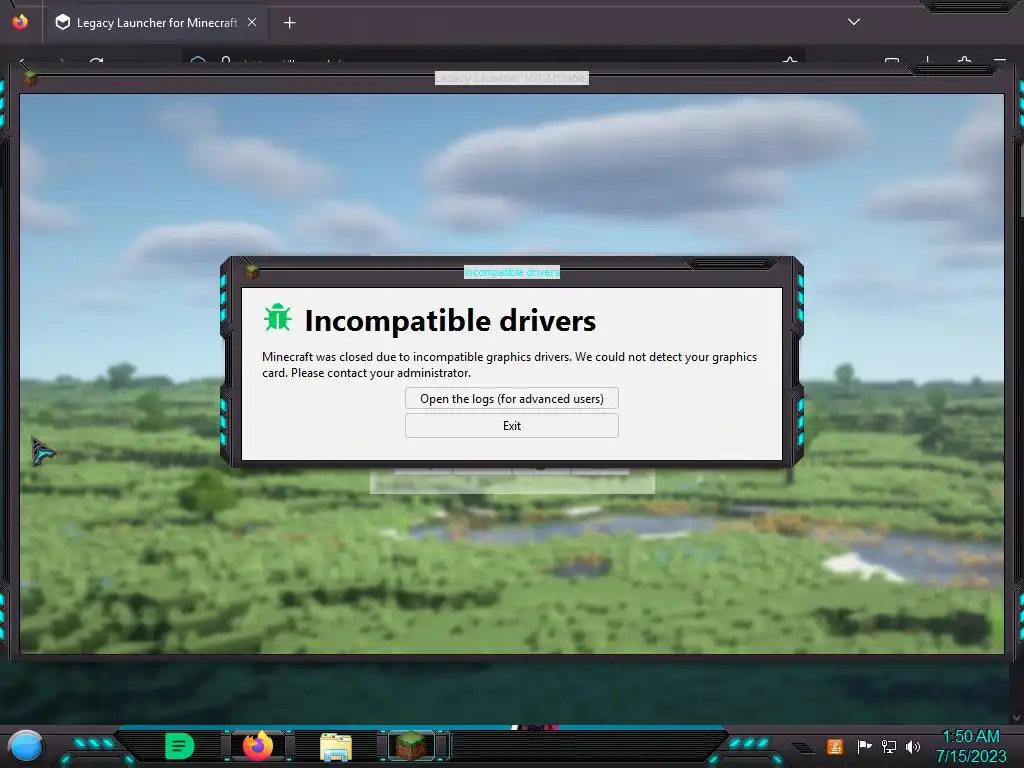Click the green bug icon beside the heading

pos(278,319)
